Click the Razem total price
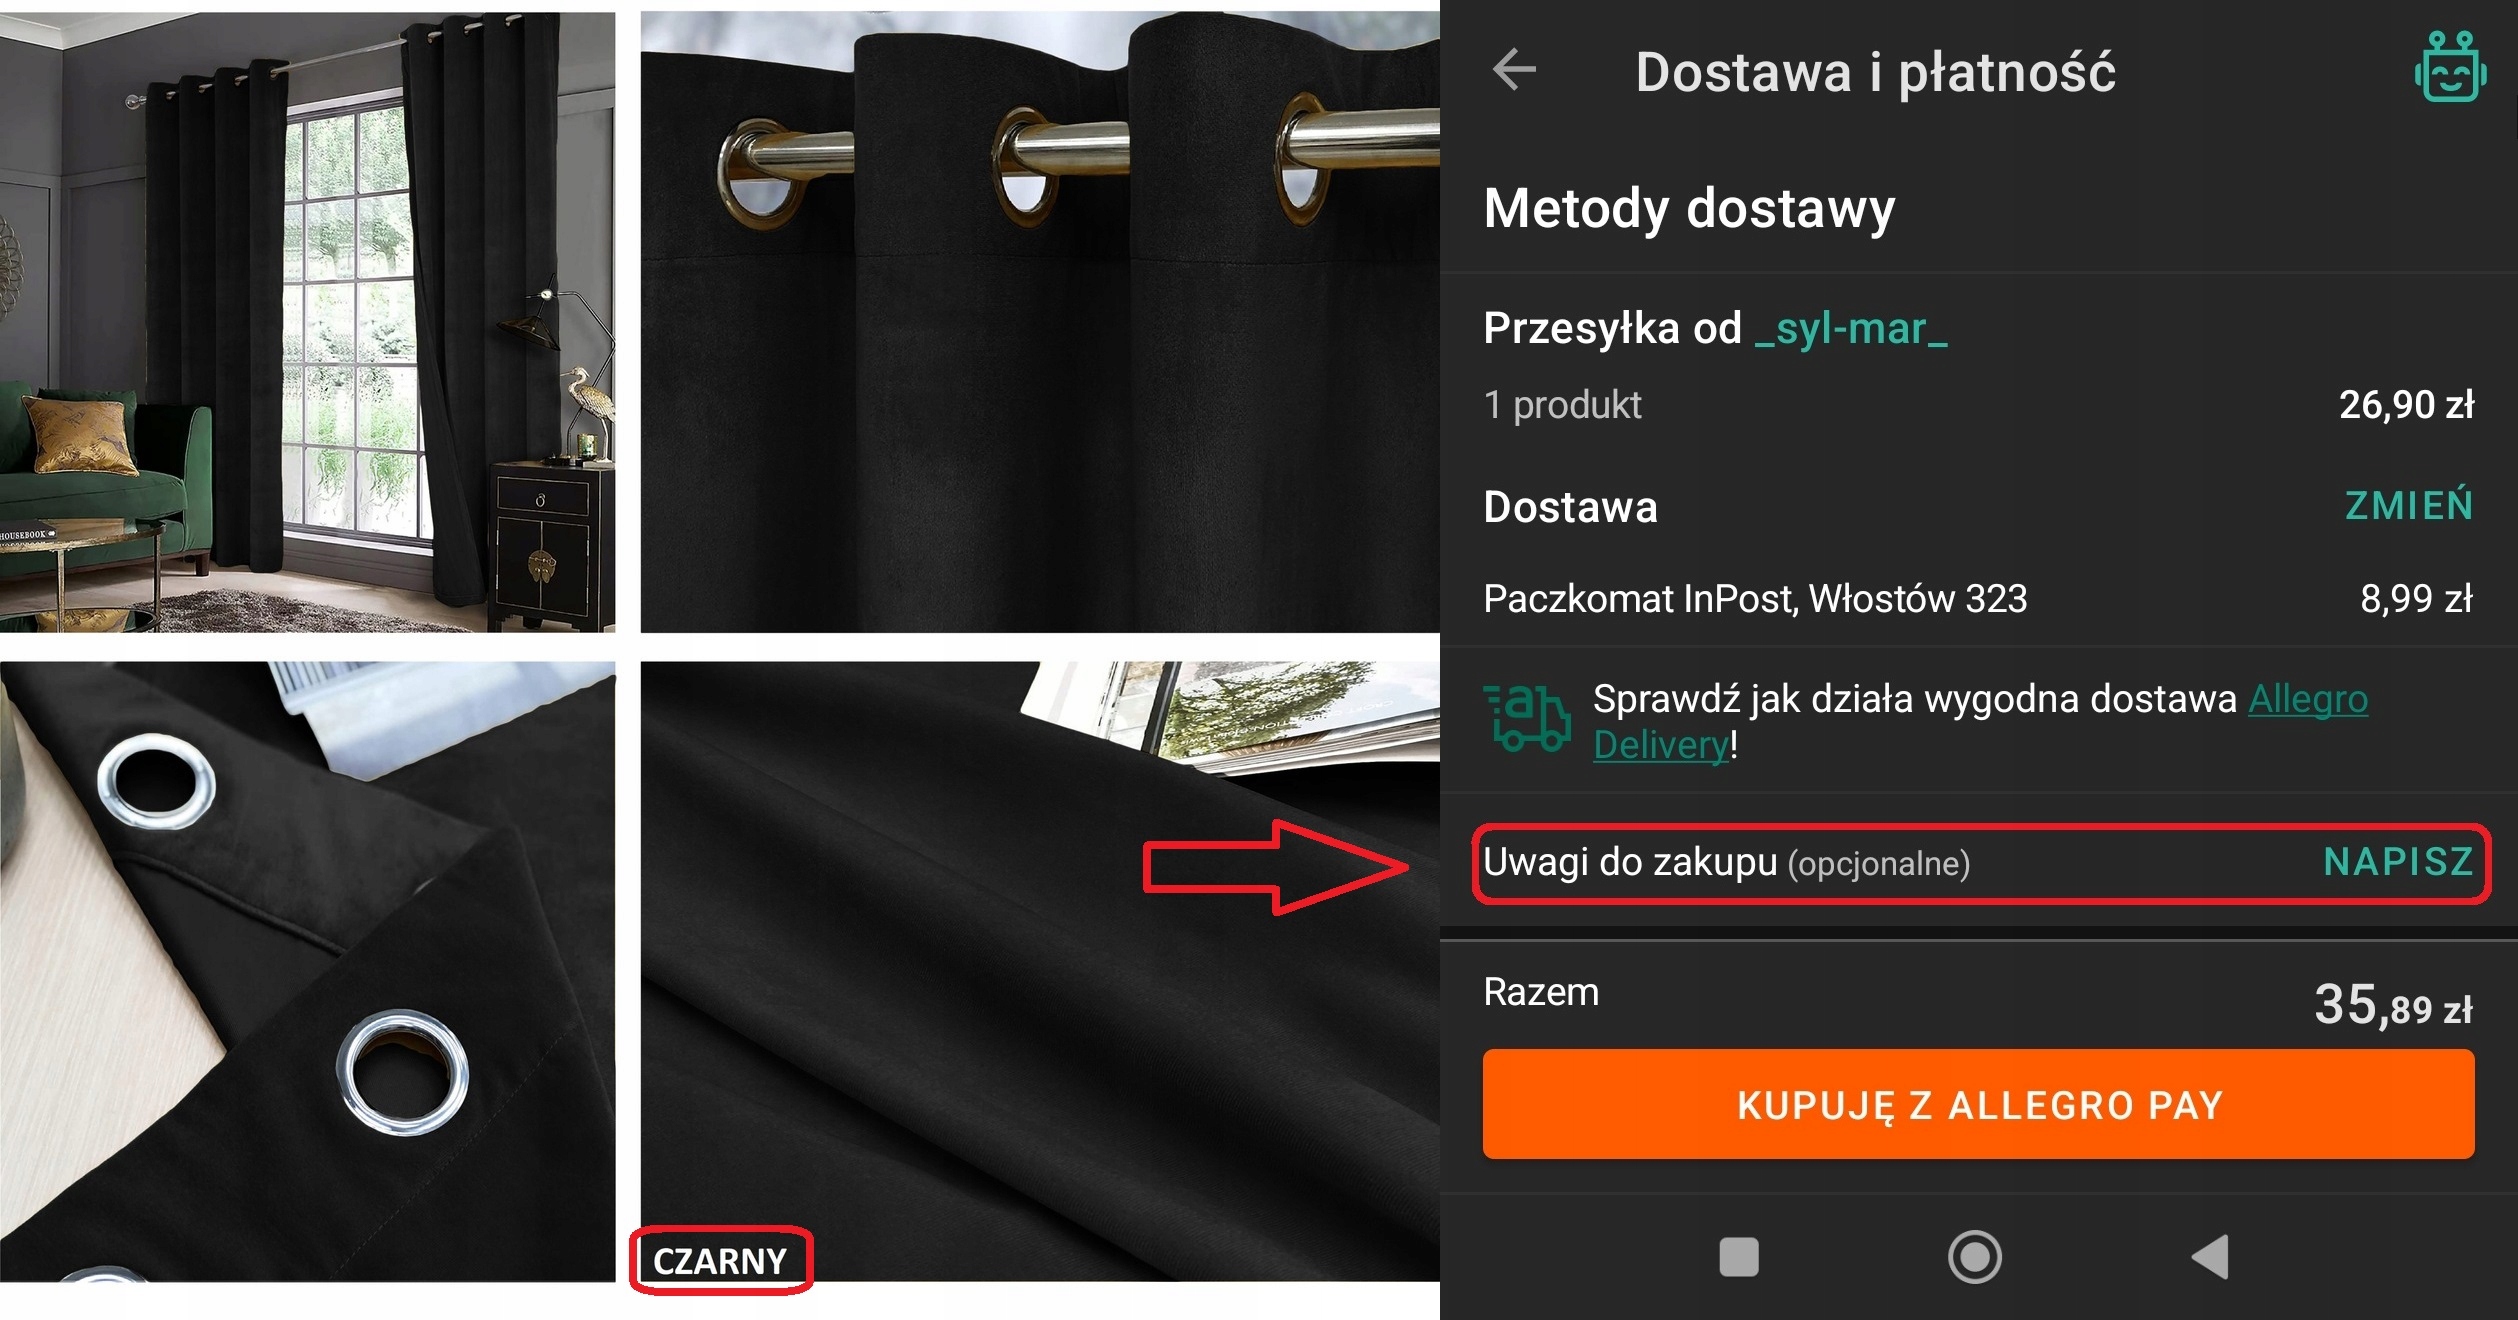Image resolution: width=2518 pixels, height=1320 pixels. point(2392,1005)
